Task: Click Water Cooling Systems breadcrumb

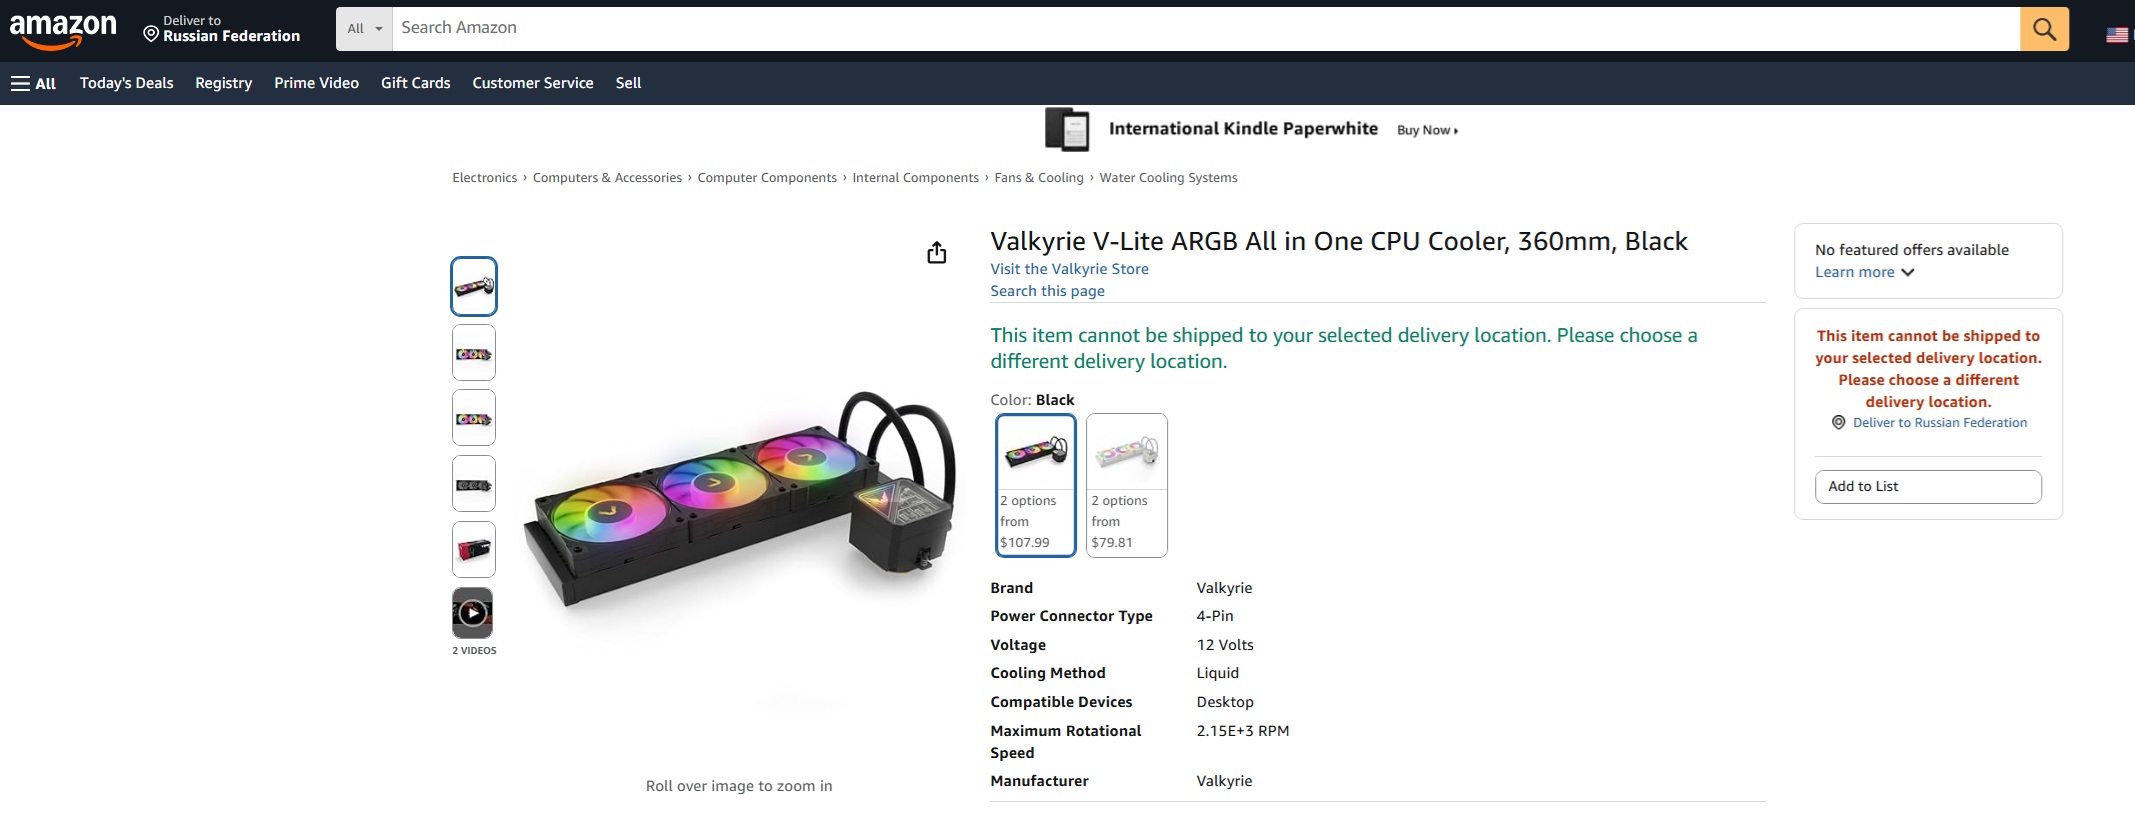Action: pos(1168,178)
